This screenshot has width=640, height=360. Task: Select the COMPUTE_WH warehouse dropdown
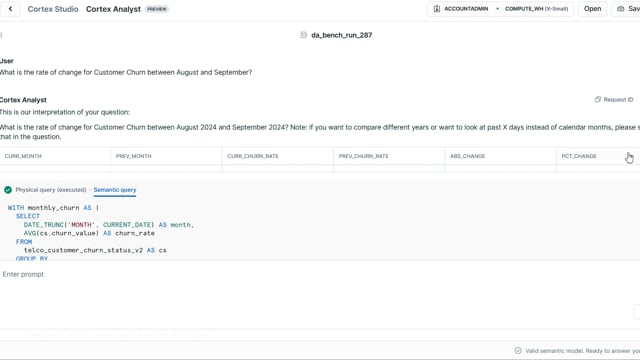pos(536,9)
